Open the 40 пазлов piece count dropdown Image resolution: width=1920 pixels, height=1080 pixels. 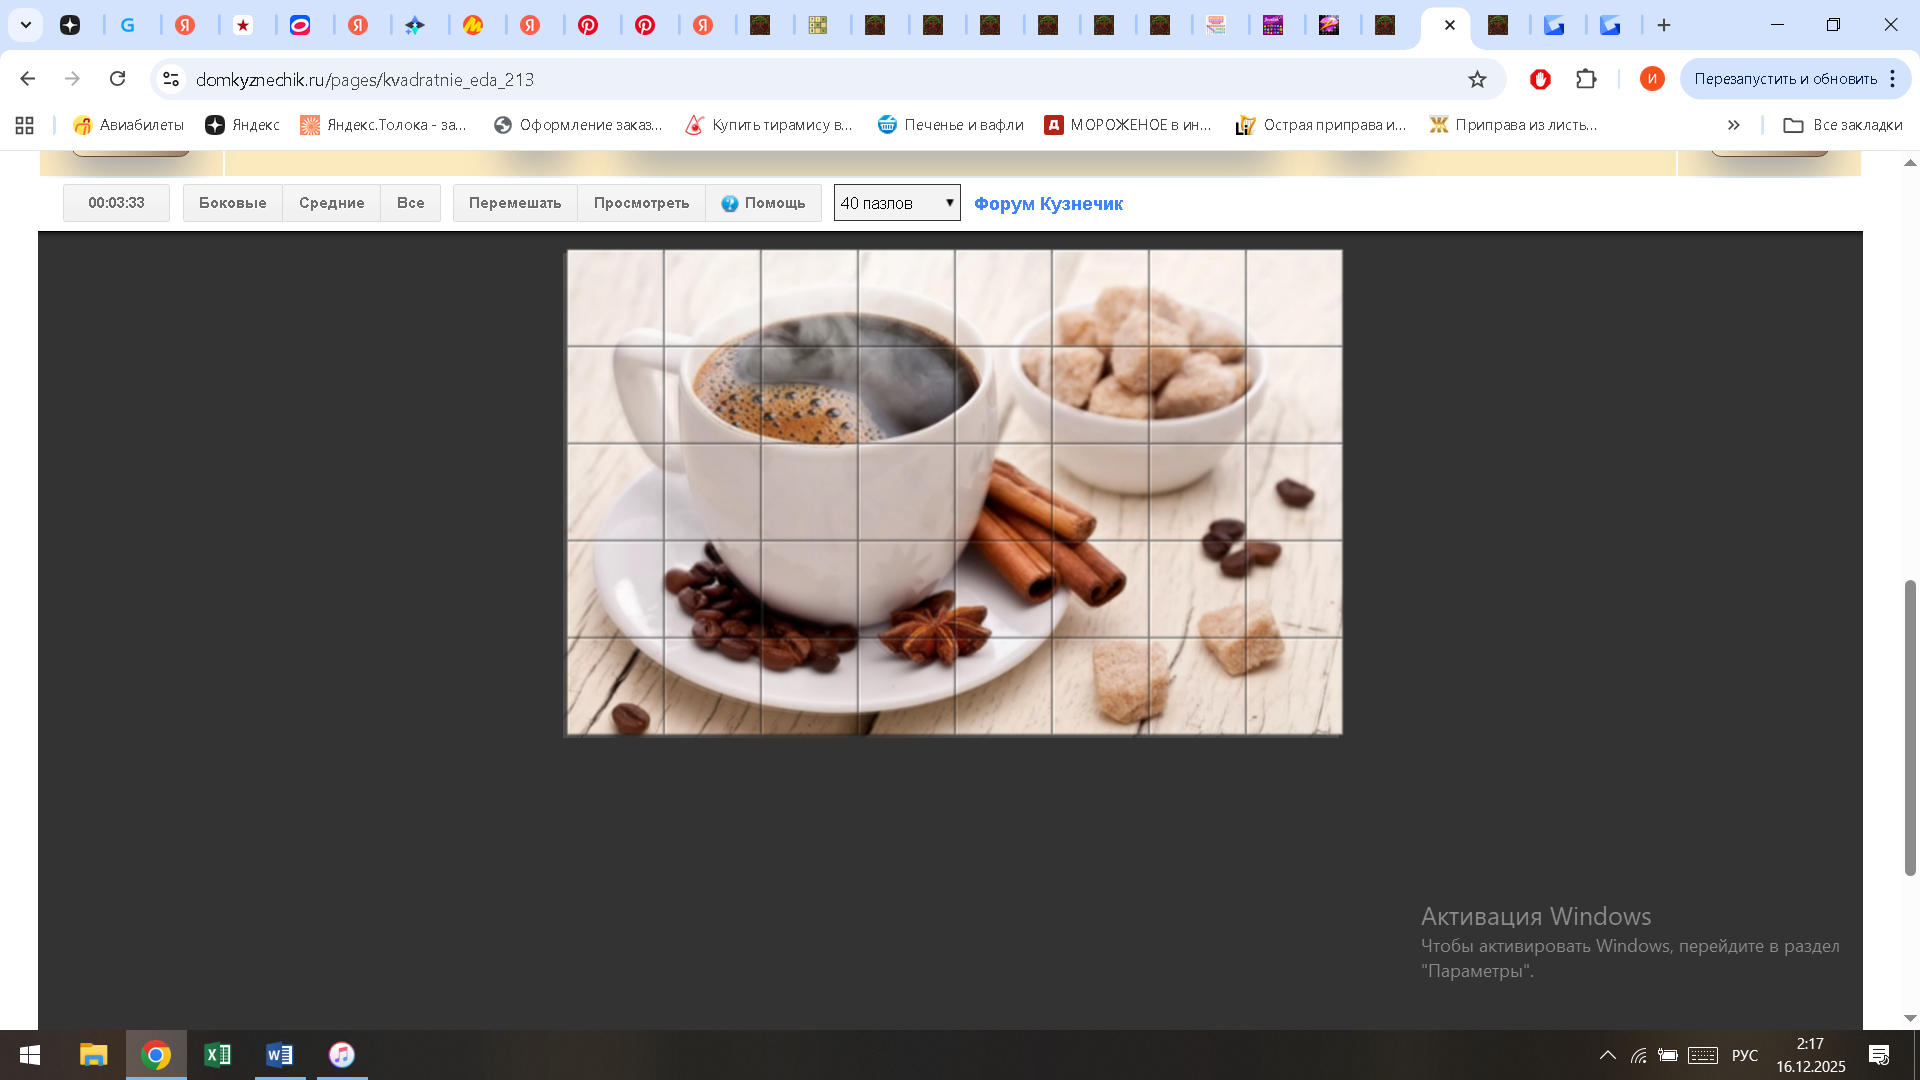pos(897,203)
